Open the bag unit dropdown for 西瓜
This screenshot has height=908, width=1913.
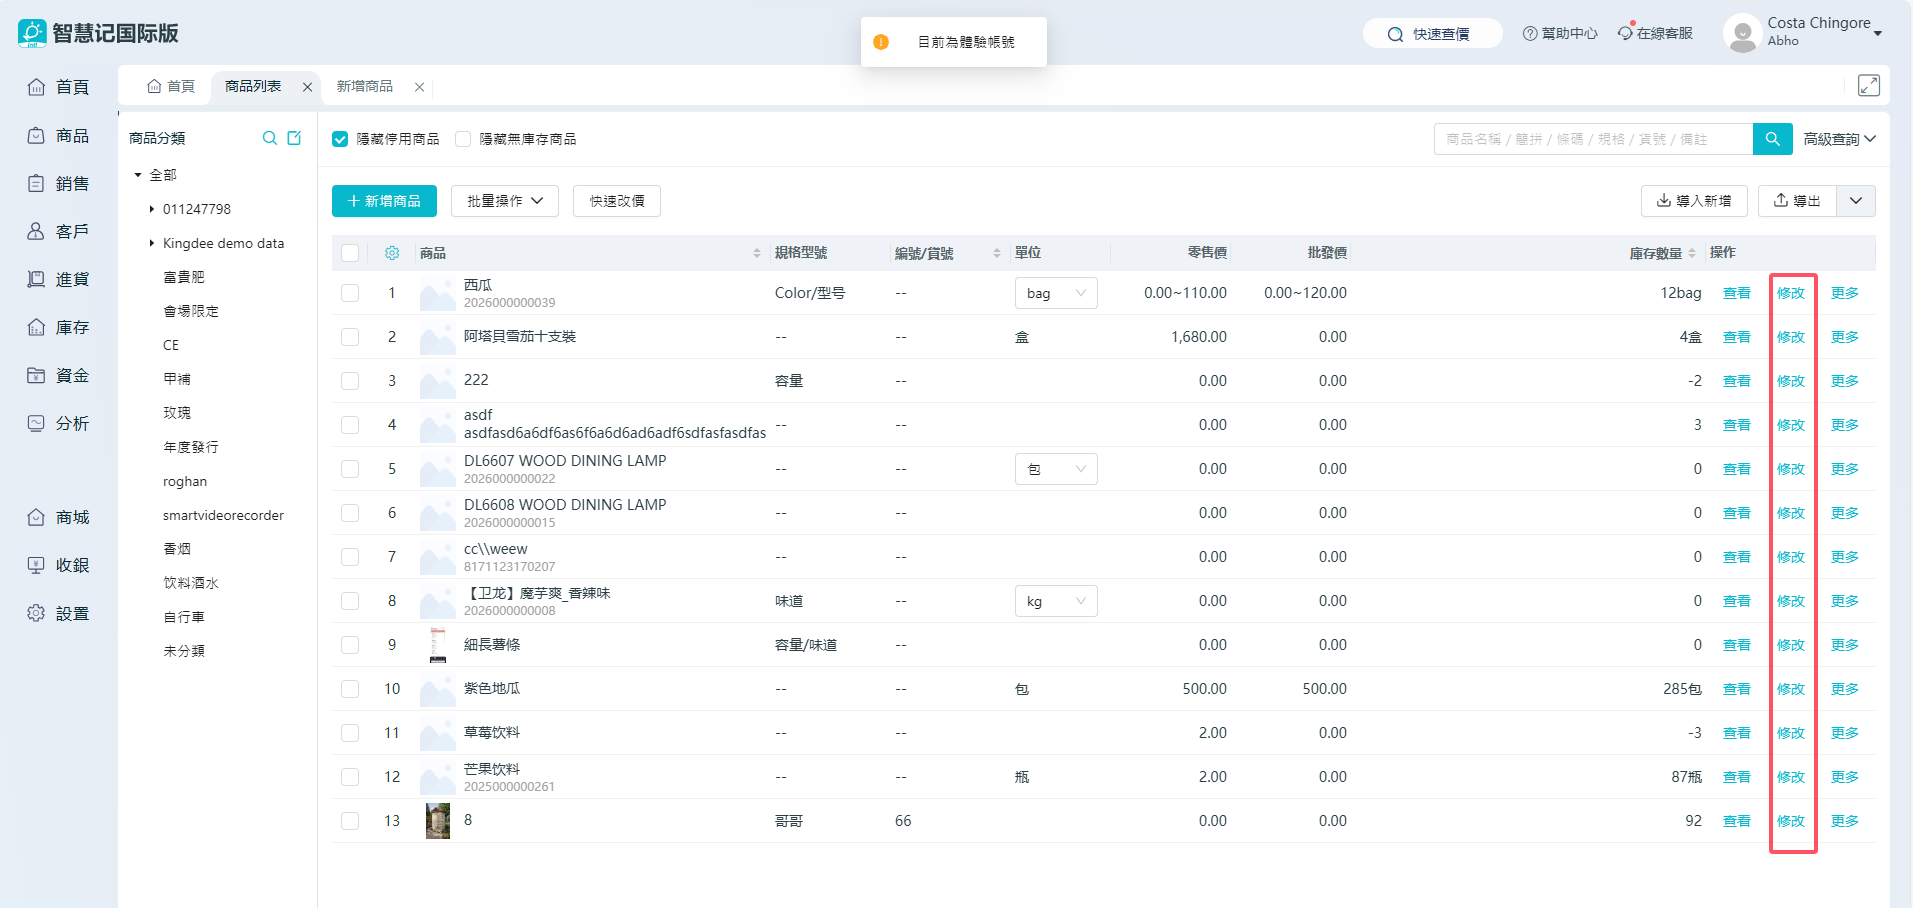tap(1055, 293)
